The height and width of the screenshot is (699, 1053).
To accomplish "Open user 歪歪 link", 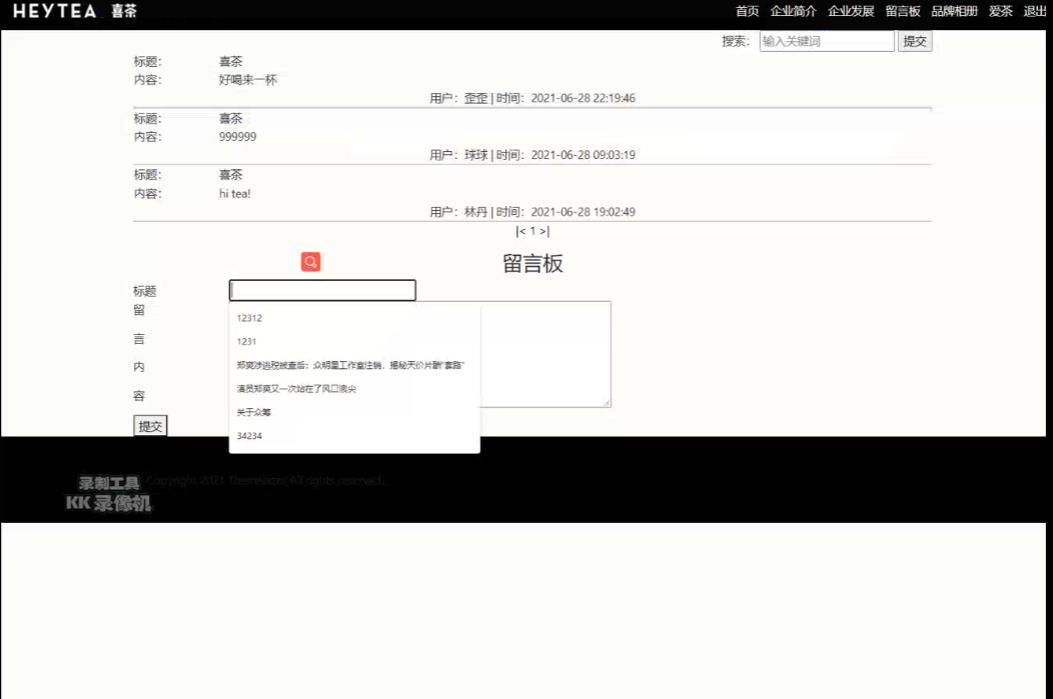I will coord(476,98).
